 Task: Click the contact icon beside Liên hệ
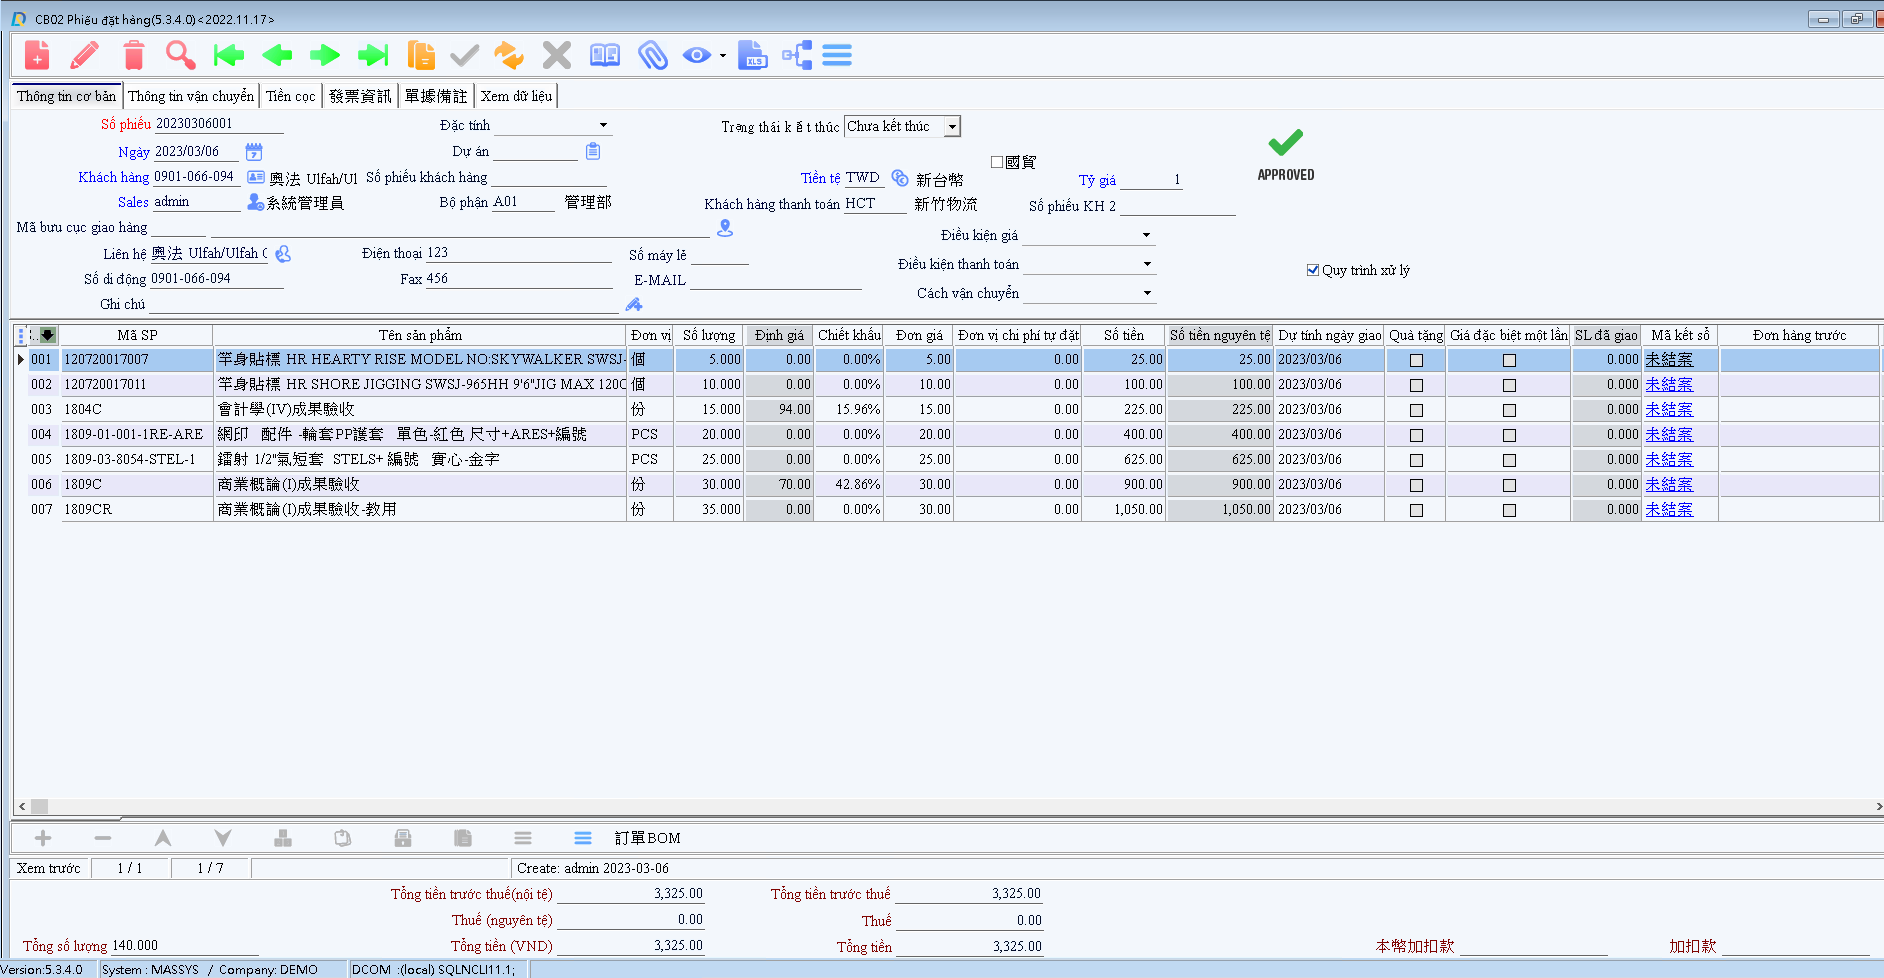coord(283,254)
